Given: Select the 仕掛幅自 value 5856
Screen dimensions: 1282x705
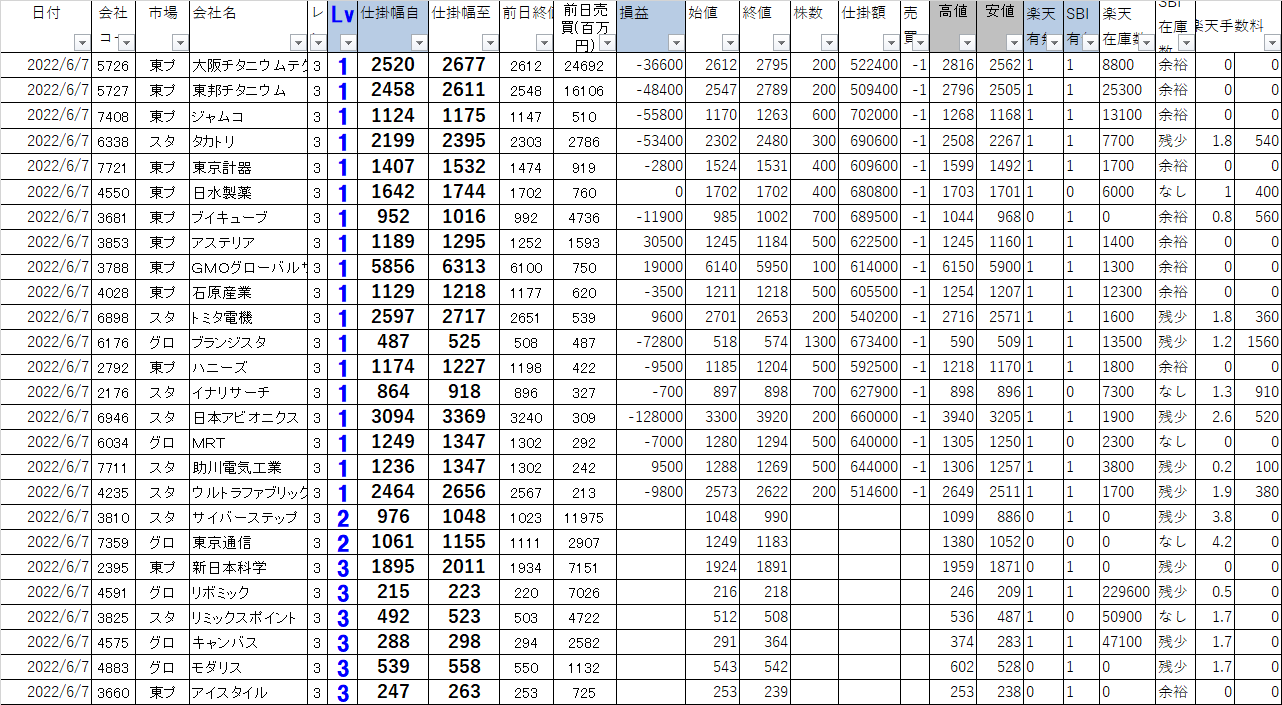Looking at the screenshot, I should pos(393,267).
